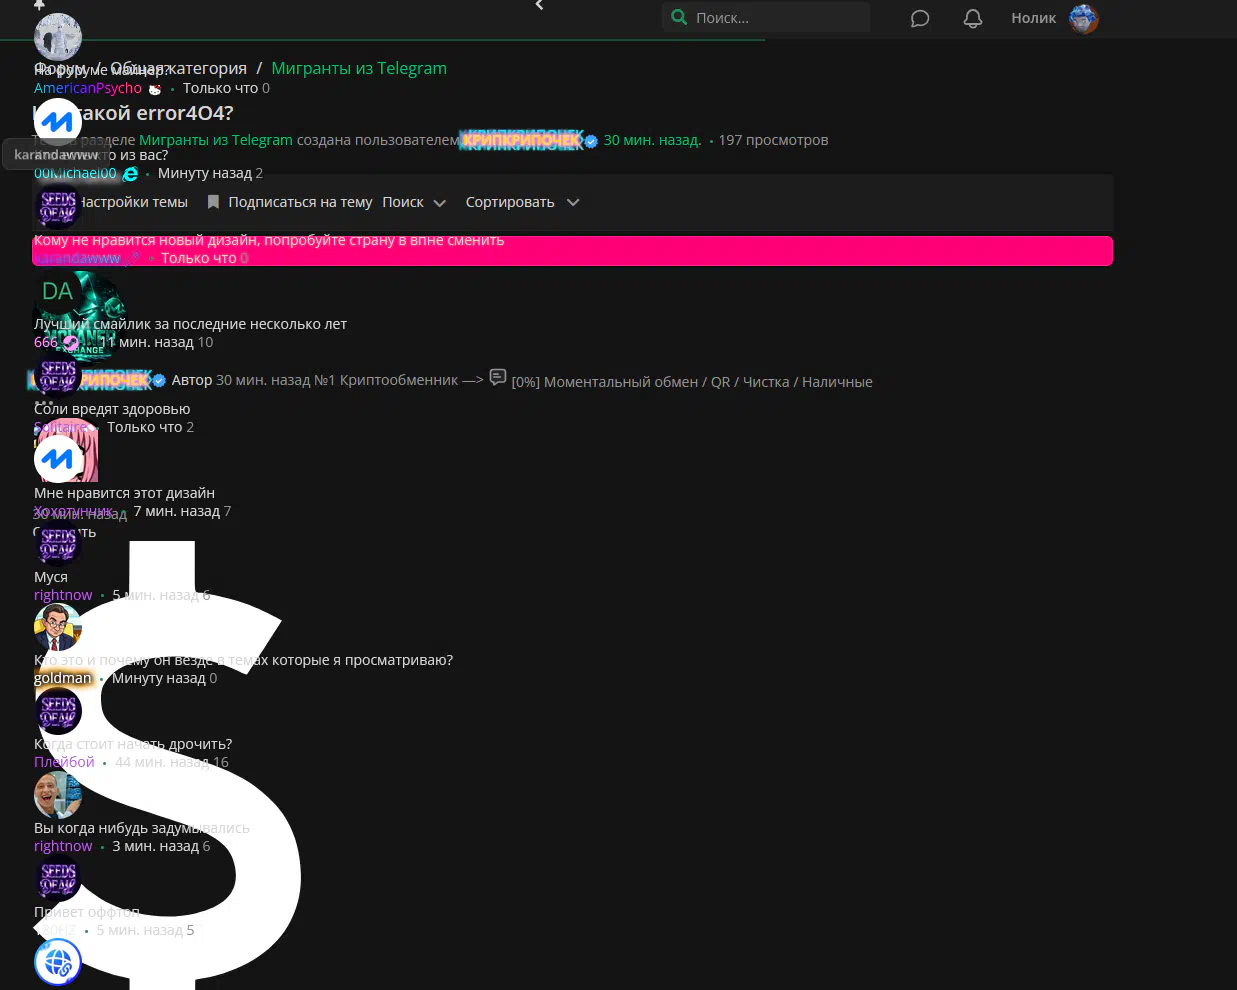Click into the Поиск search field
The width and height of the screenshot is (1237, 990).
pos(775,18)
